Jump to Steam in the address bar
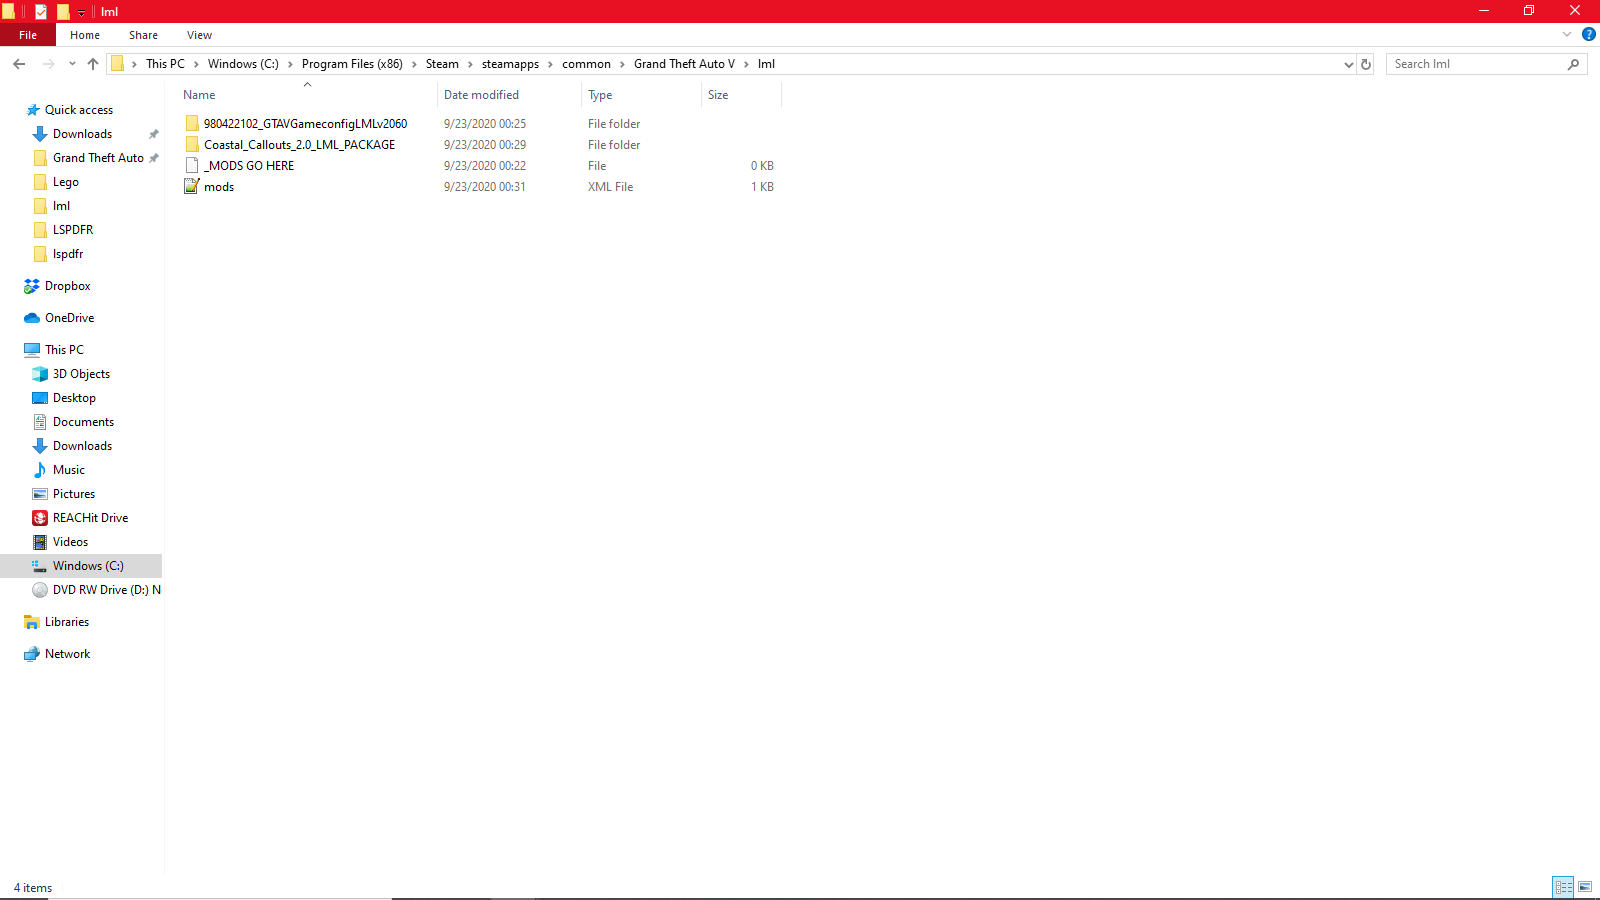This screenshot has width=1600, height=900. coord(442,64)
